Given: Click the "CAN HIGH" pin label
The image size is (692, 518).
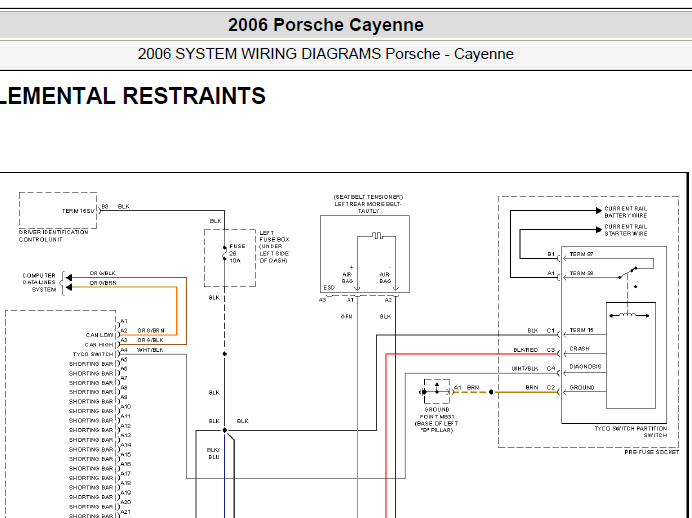Looking at the screenshot, I should coord(99,345).
